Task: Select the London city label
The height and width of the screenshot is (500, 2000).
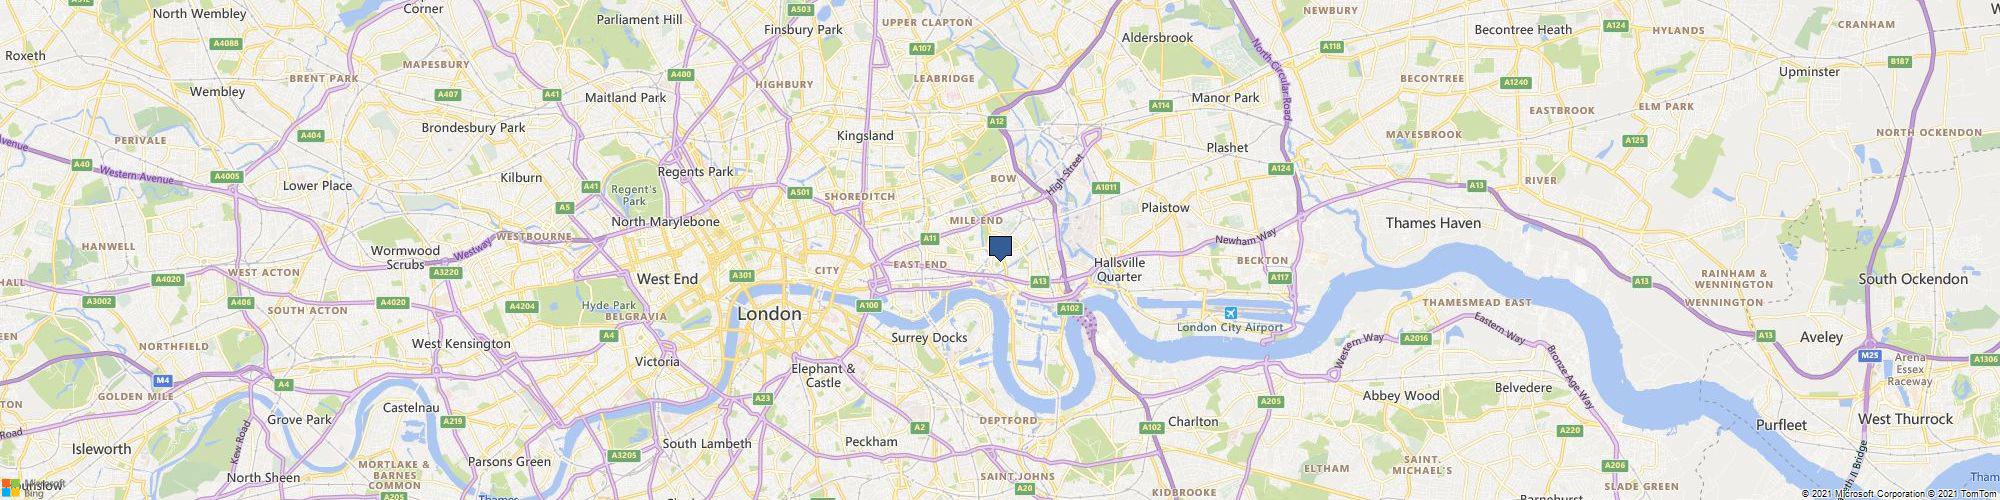Action: (769, 314)
